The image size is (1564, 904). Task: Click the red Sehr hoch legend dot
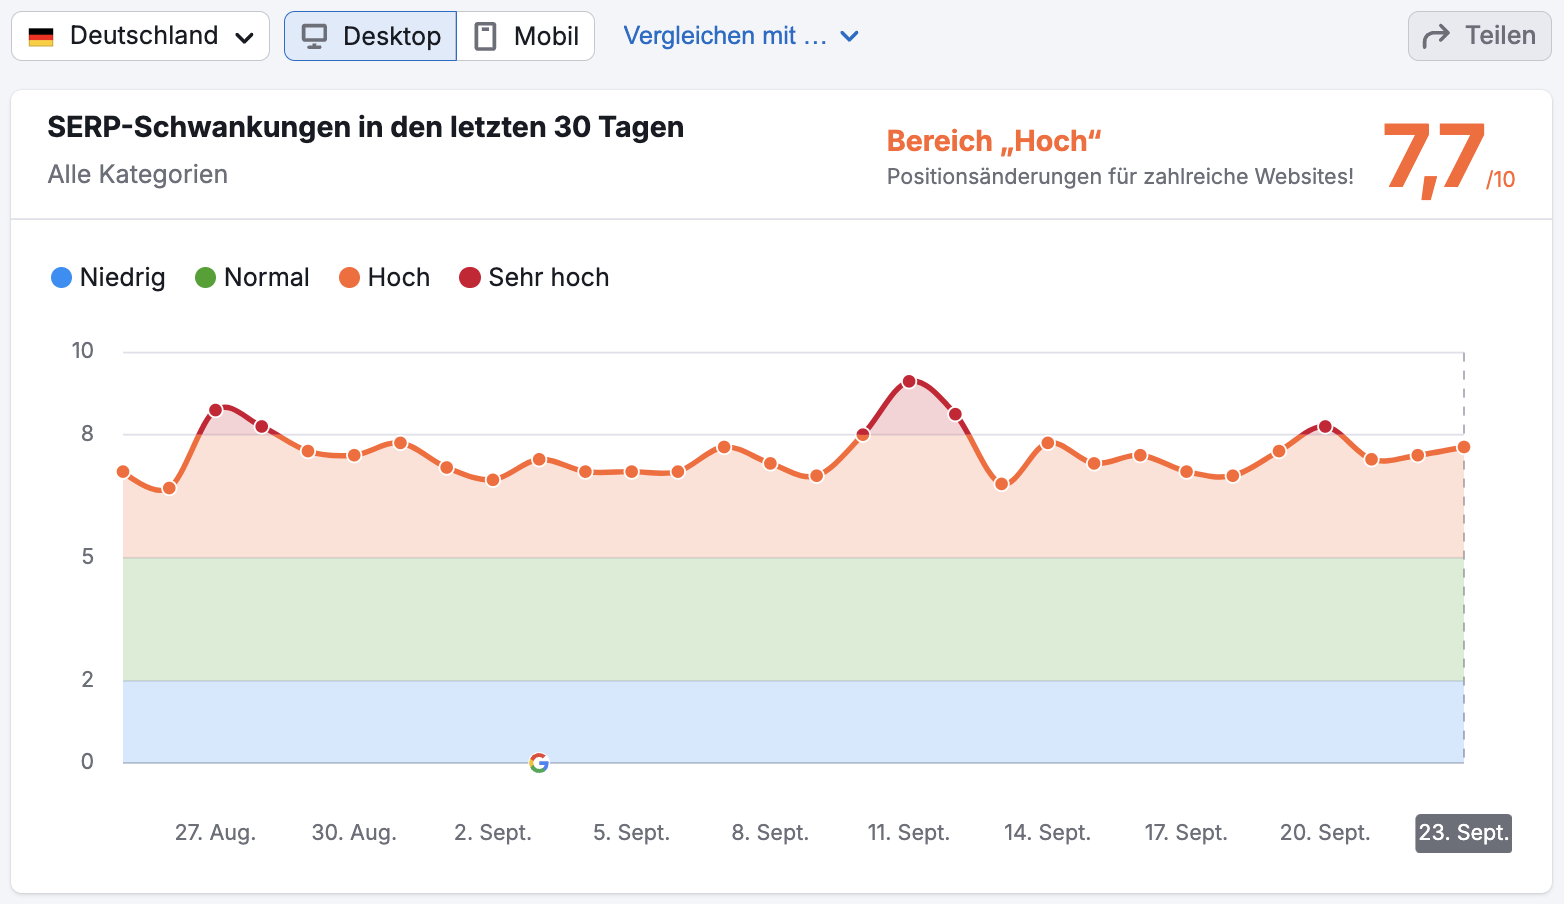(469, 277)
